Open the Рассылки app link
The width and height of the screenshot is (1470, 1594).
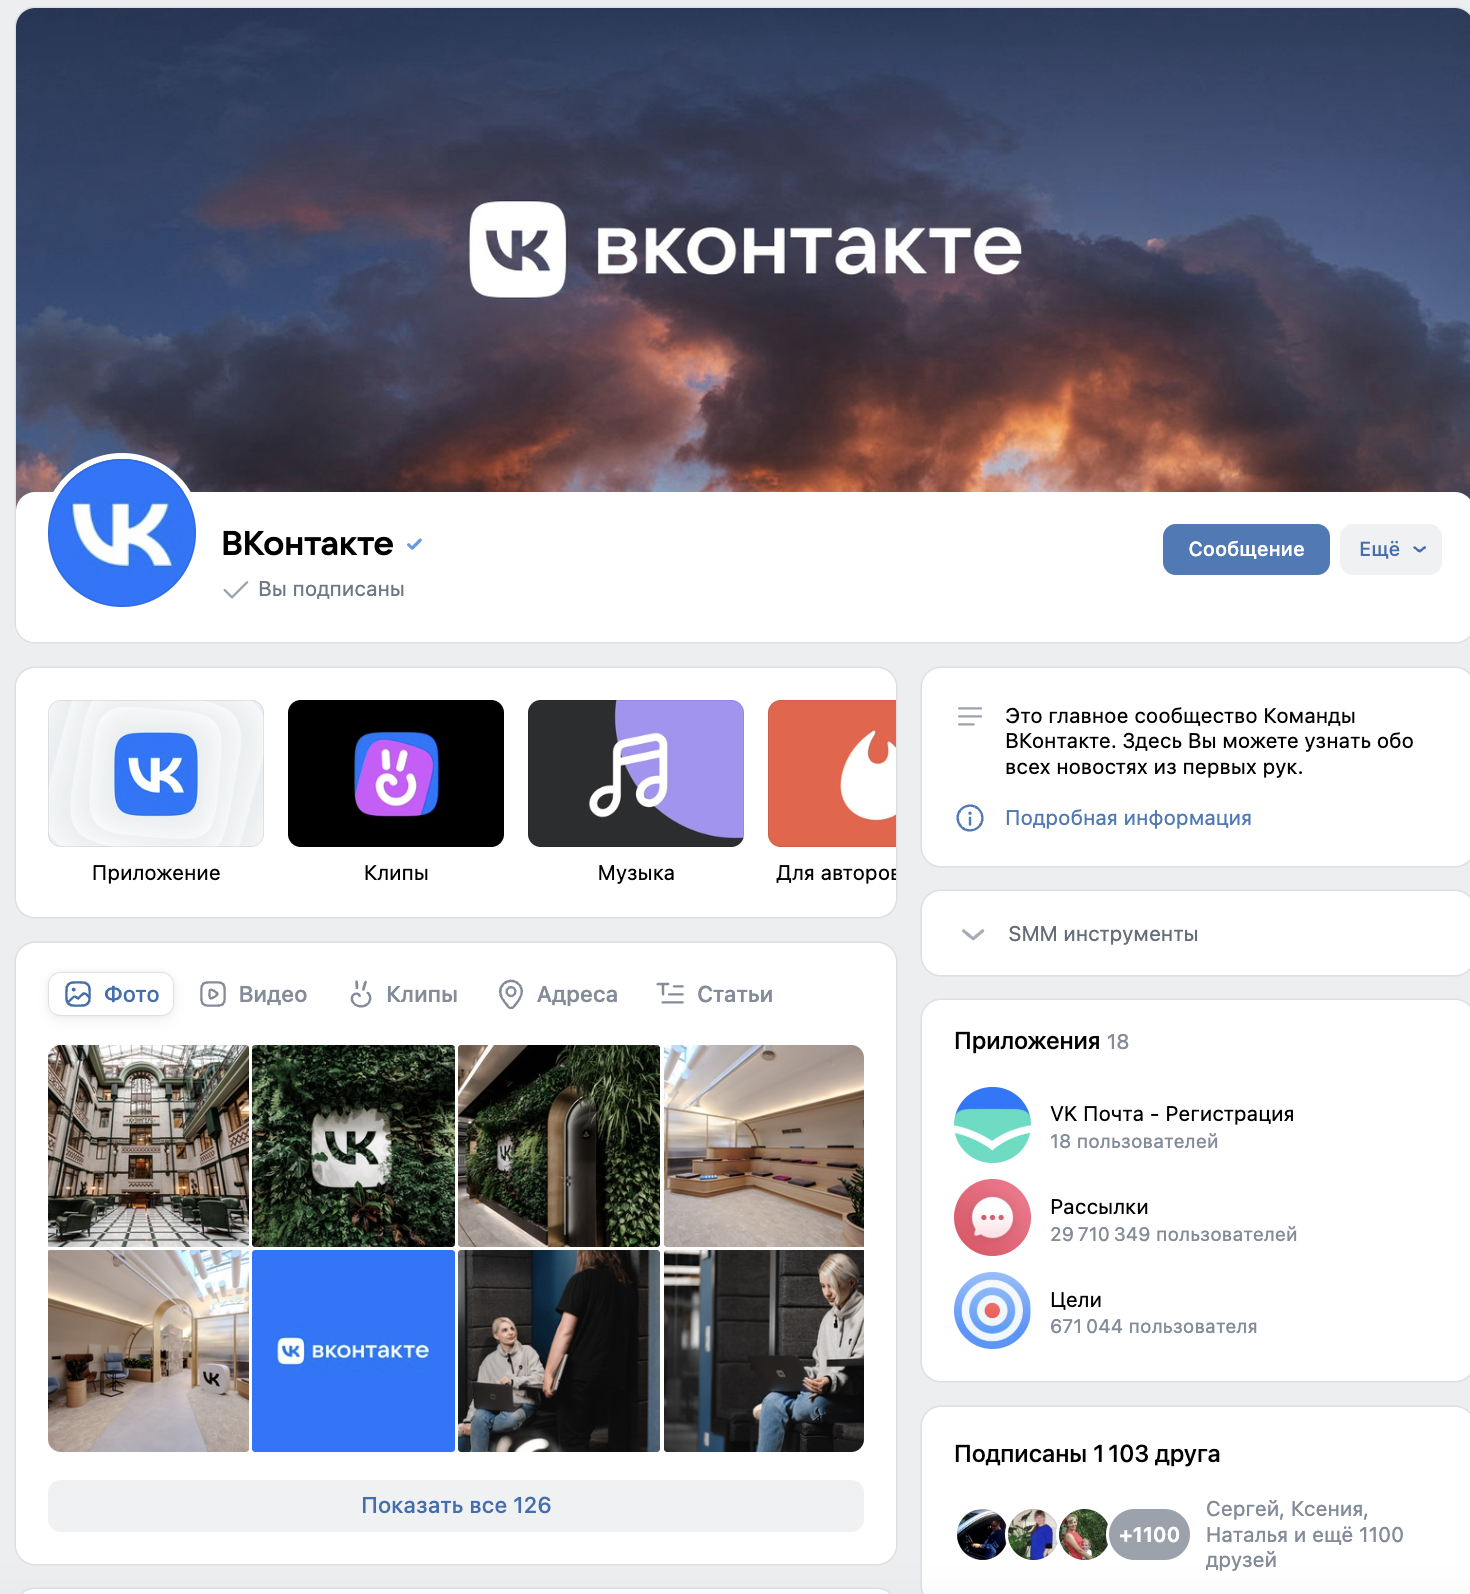point(1099,1207)
